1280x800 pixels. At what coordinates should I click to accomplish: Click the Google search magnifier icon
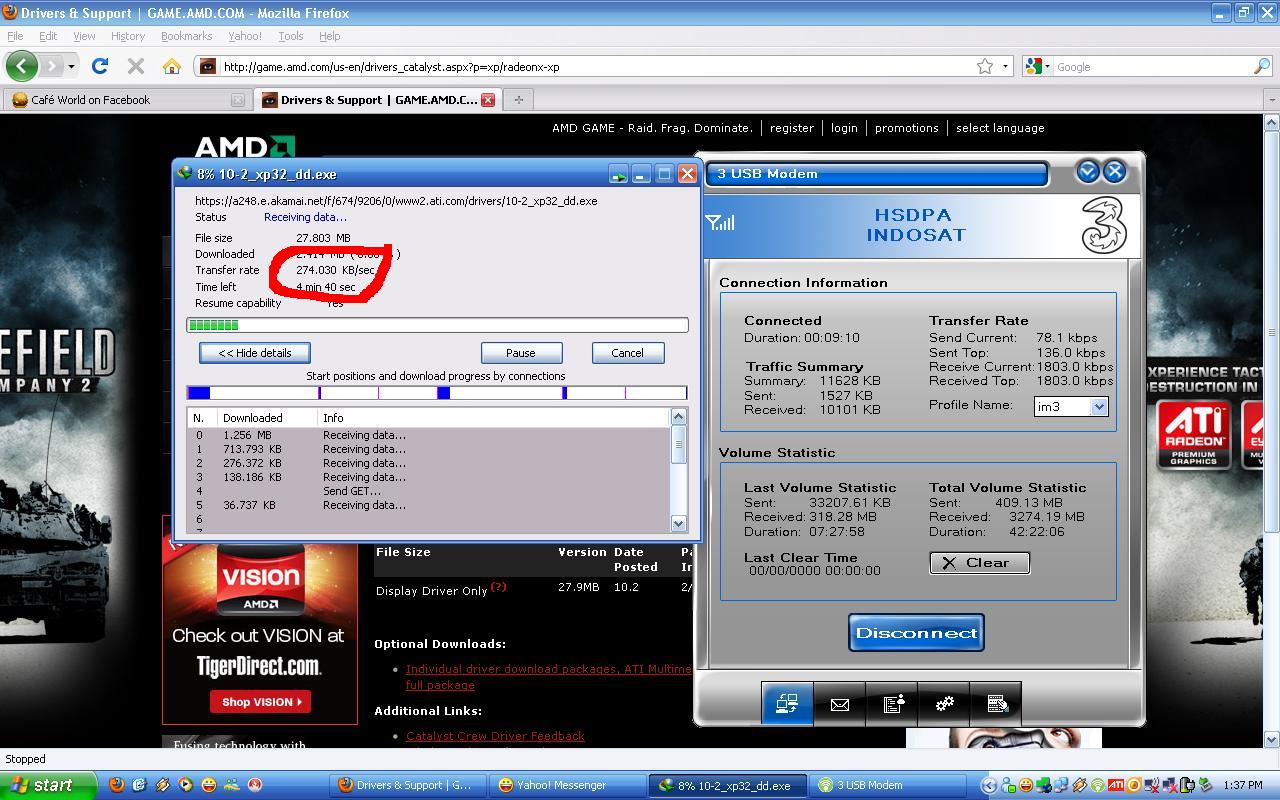1262,66
